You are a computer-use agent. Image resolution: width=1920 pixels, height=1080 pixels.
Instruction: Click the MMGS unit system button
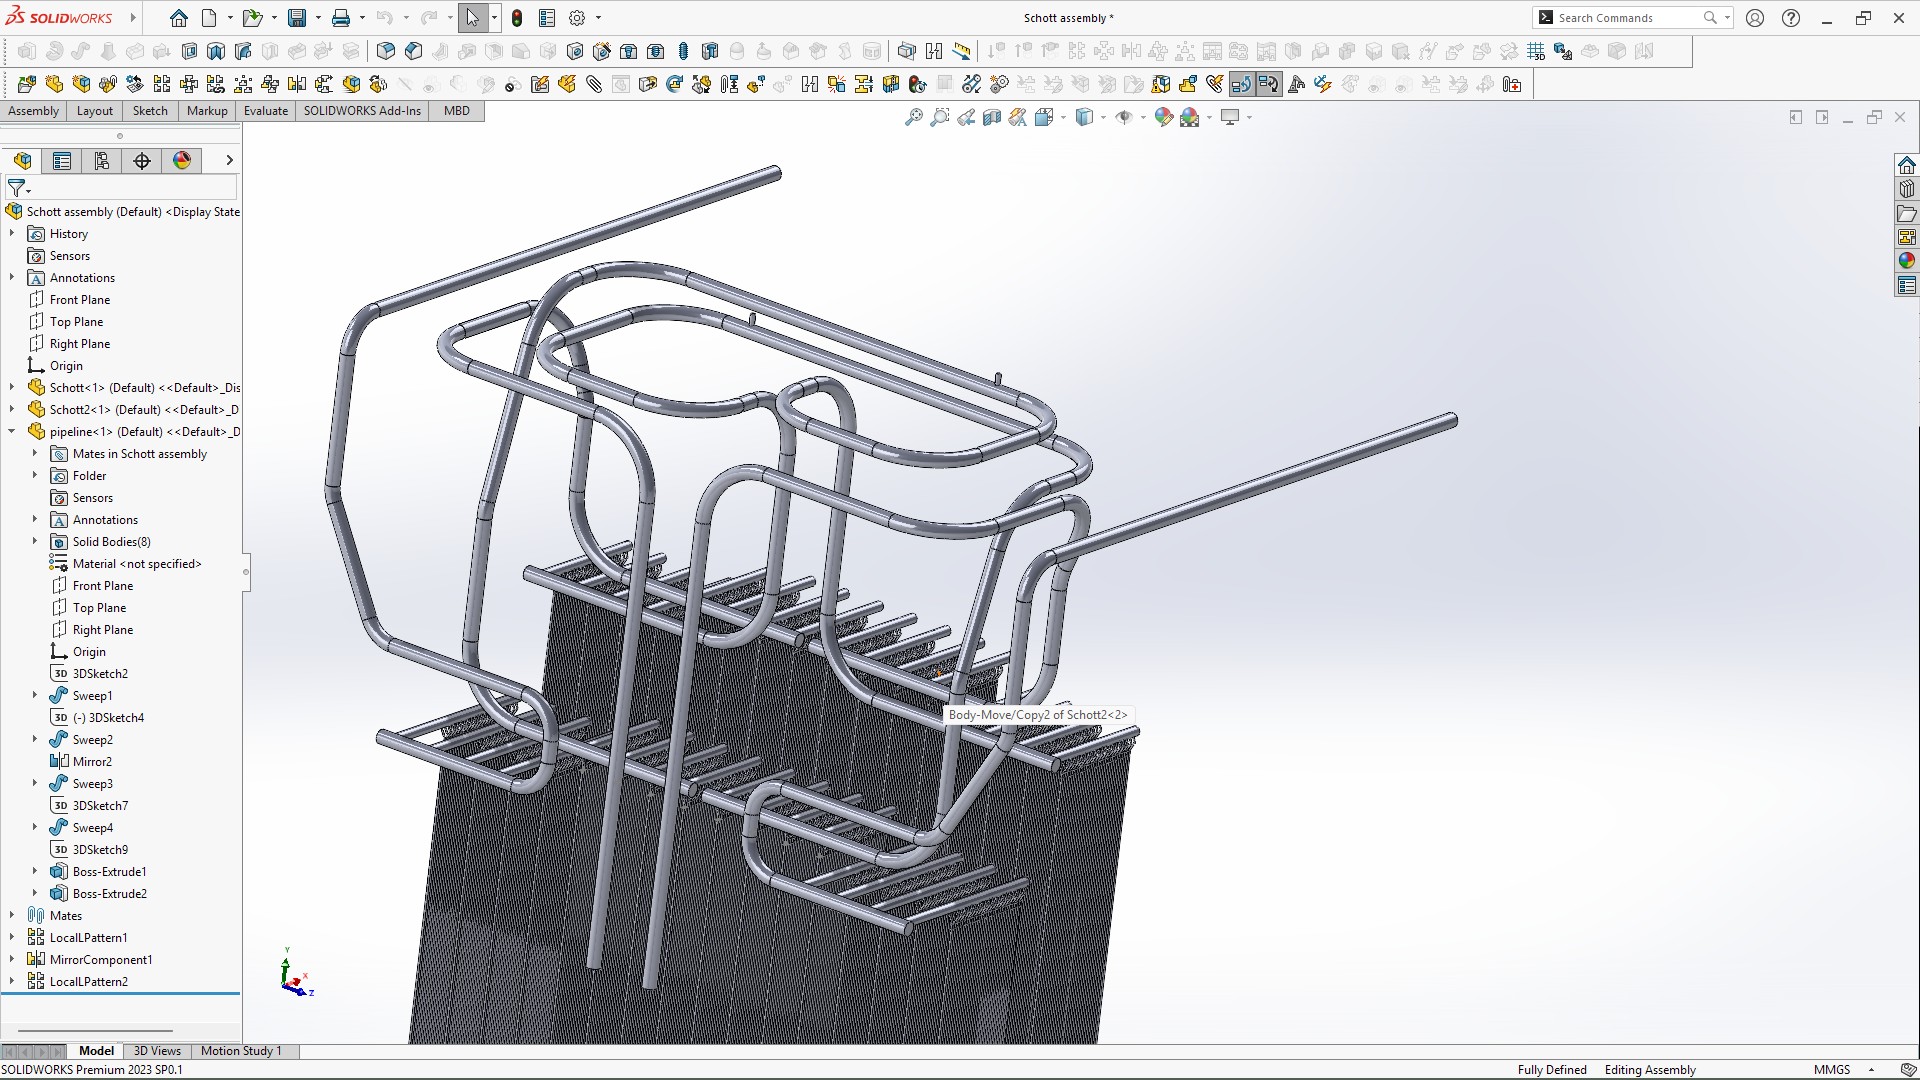click(1831, 1070)
